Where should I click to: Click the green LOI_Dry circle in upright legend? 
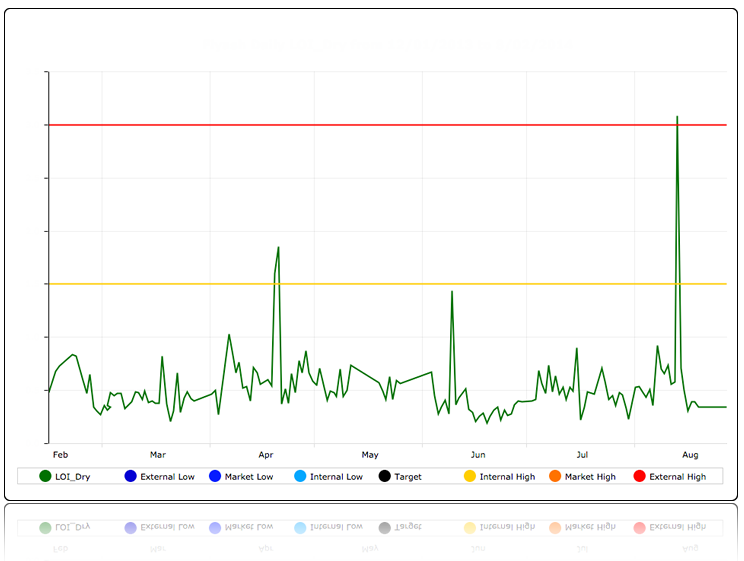click(x=45, y=477)
